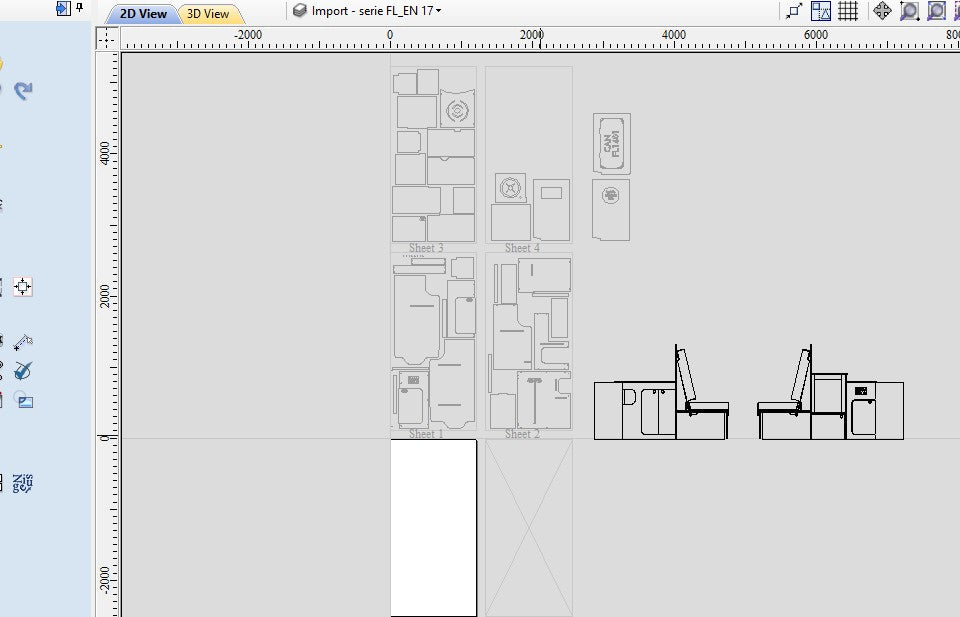Image resolution: width=960 pixels, height=617 pixels.
Task: Select the pan view tool
Action: click(882, 11)
